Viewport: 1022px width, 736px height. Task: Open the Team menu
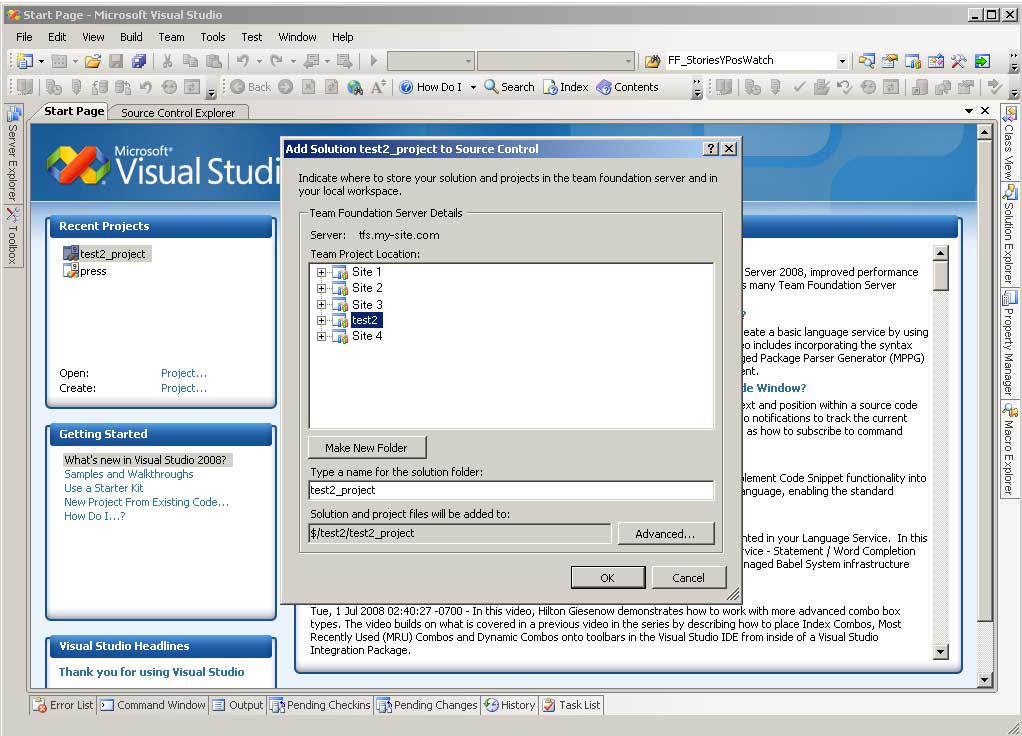coord(171,37)
